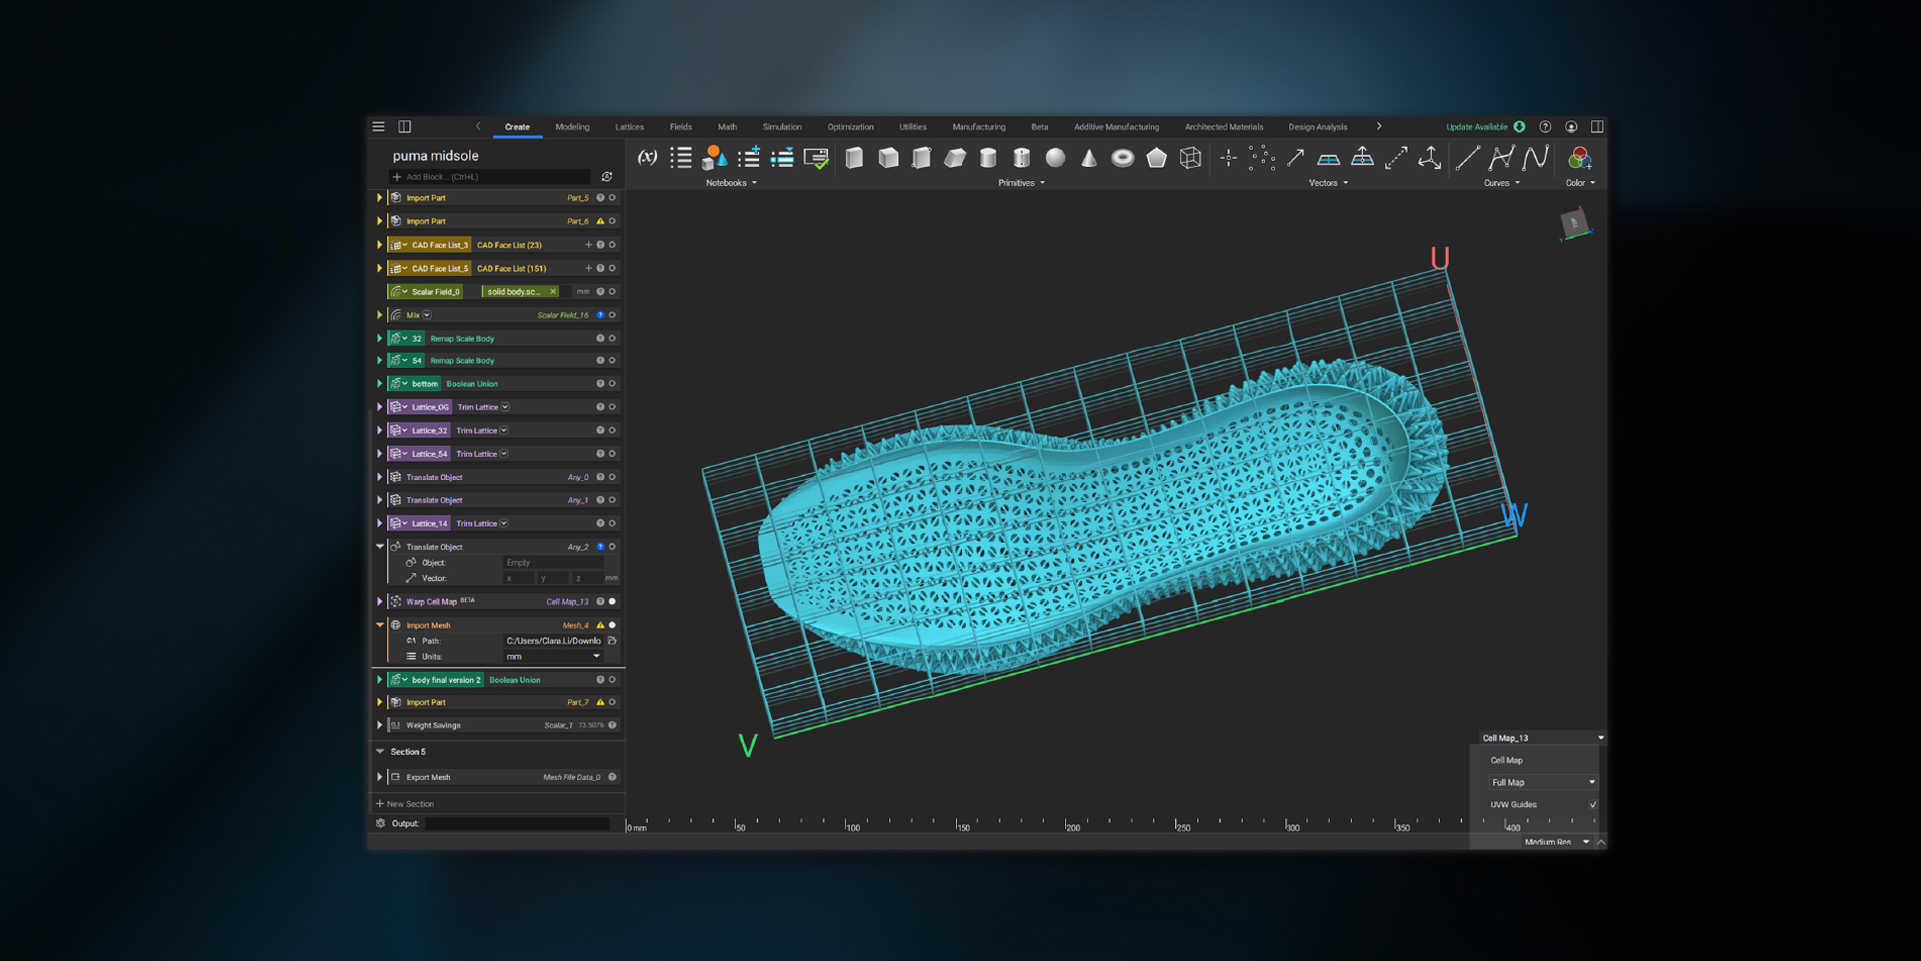The width and height of the screenshot is (1921, 961).
Task: Switch to the Lattices tab
Action: (x=629, y=127)
